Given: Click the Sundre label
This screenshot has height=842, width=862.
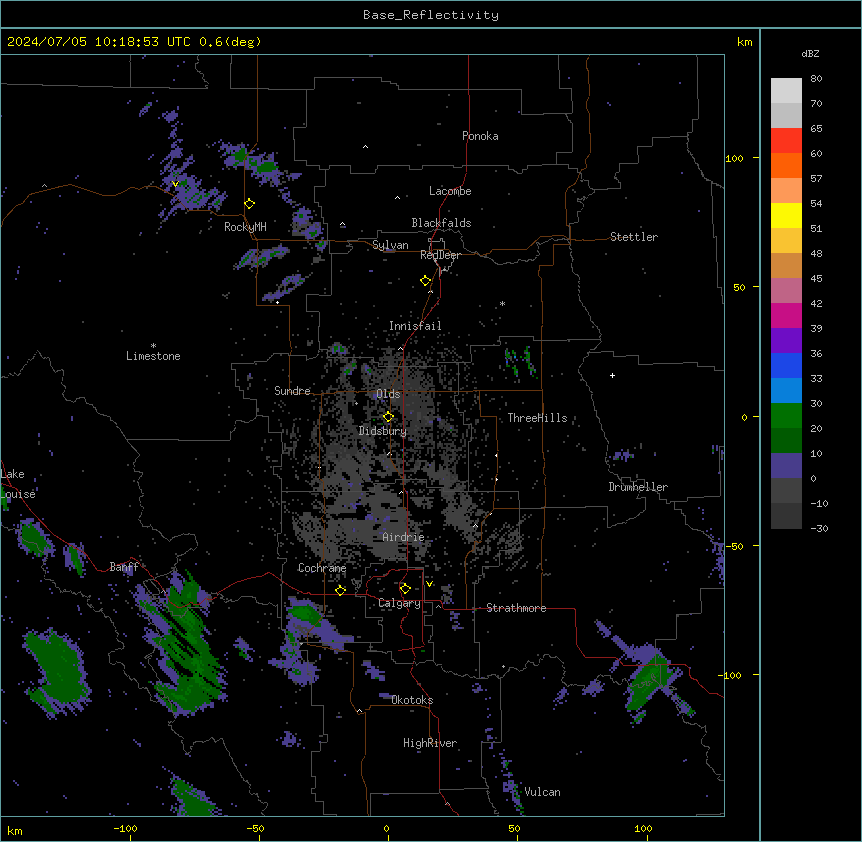Looking at the screenshot, I should pyautogui.click(x=292, y=391).
